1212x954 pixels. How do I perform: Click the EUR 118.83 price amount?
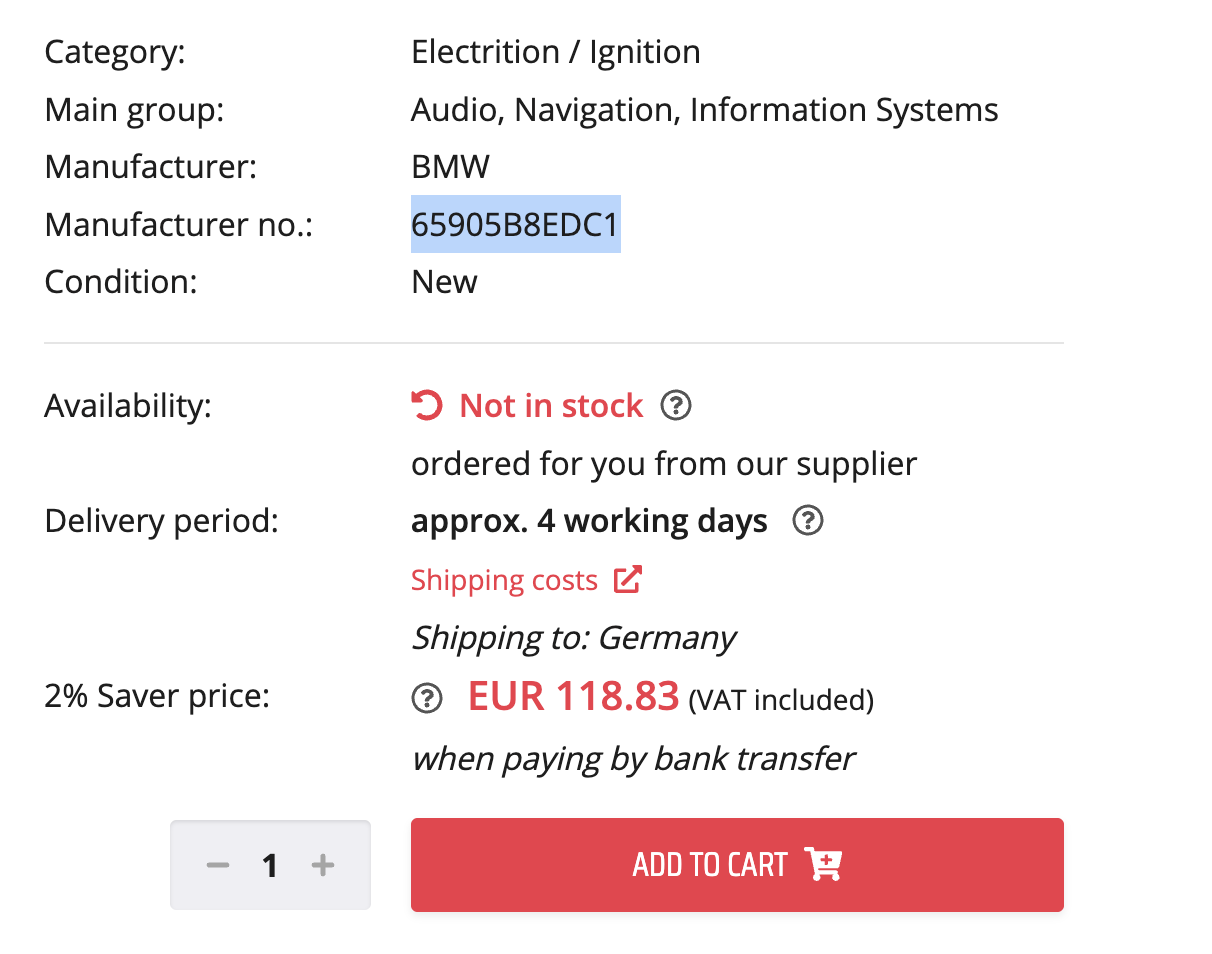pyautogui.click(x=573, y=696)
